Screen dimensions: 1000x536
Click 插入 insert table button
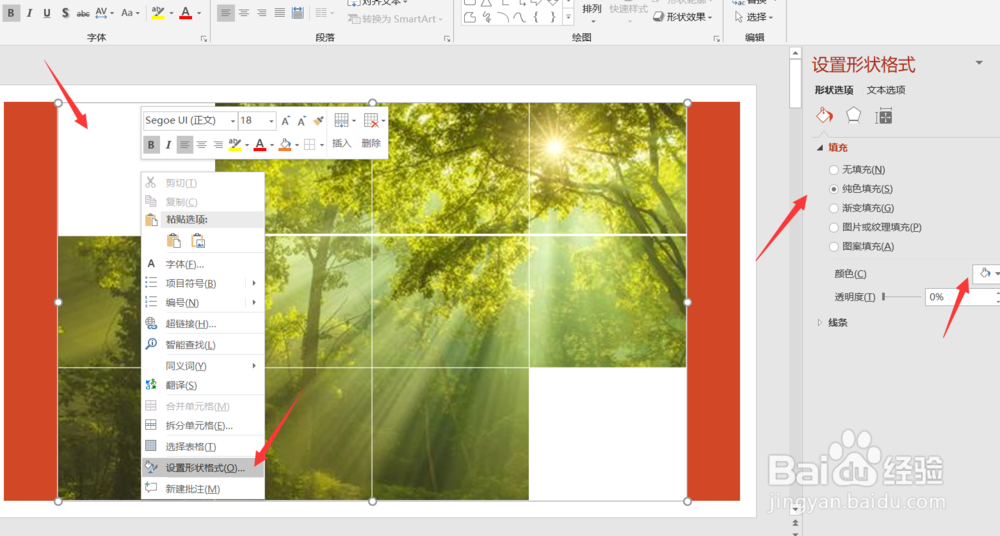tap(342, 131)
